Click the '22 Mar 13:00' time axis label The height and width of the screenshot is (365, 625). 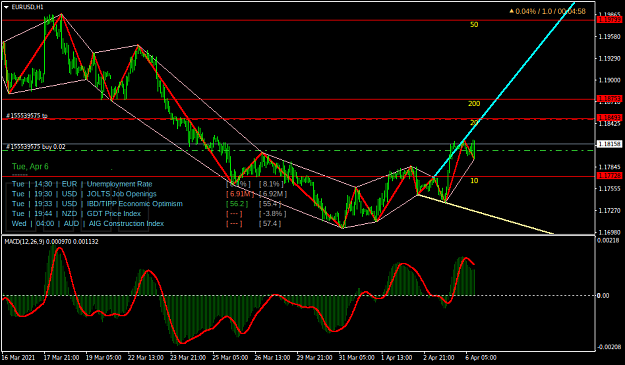pos(145,357)
